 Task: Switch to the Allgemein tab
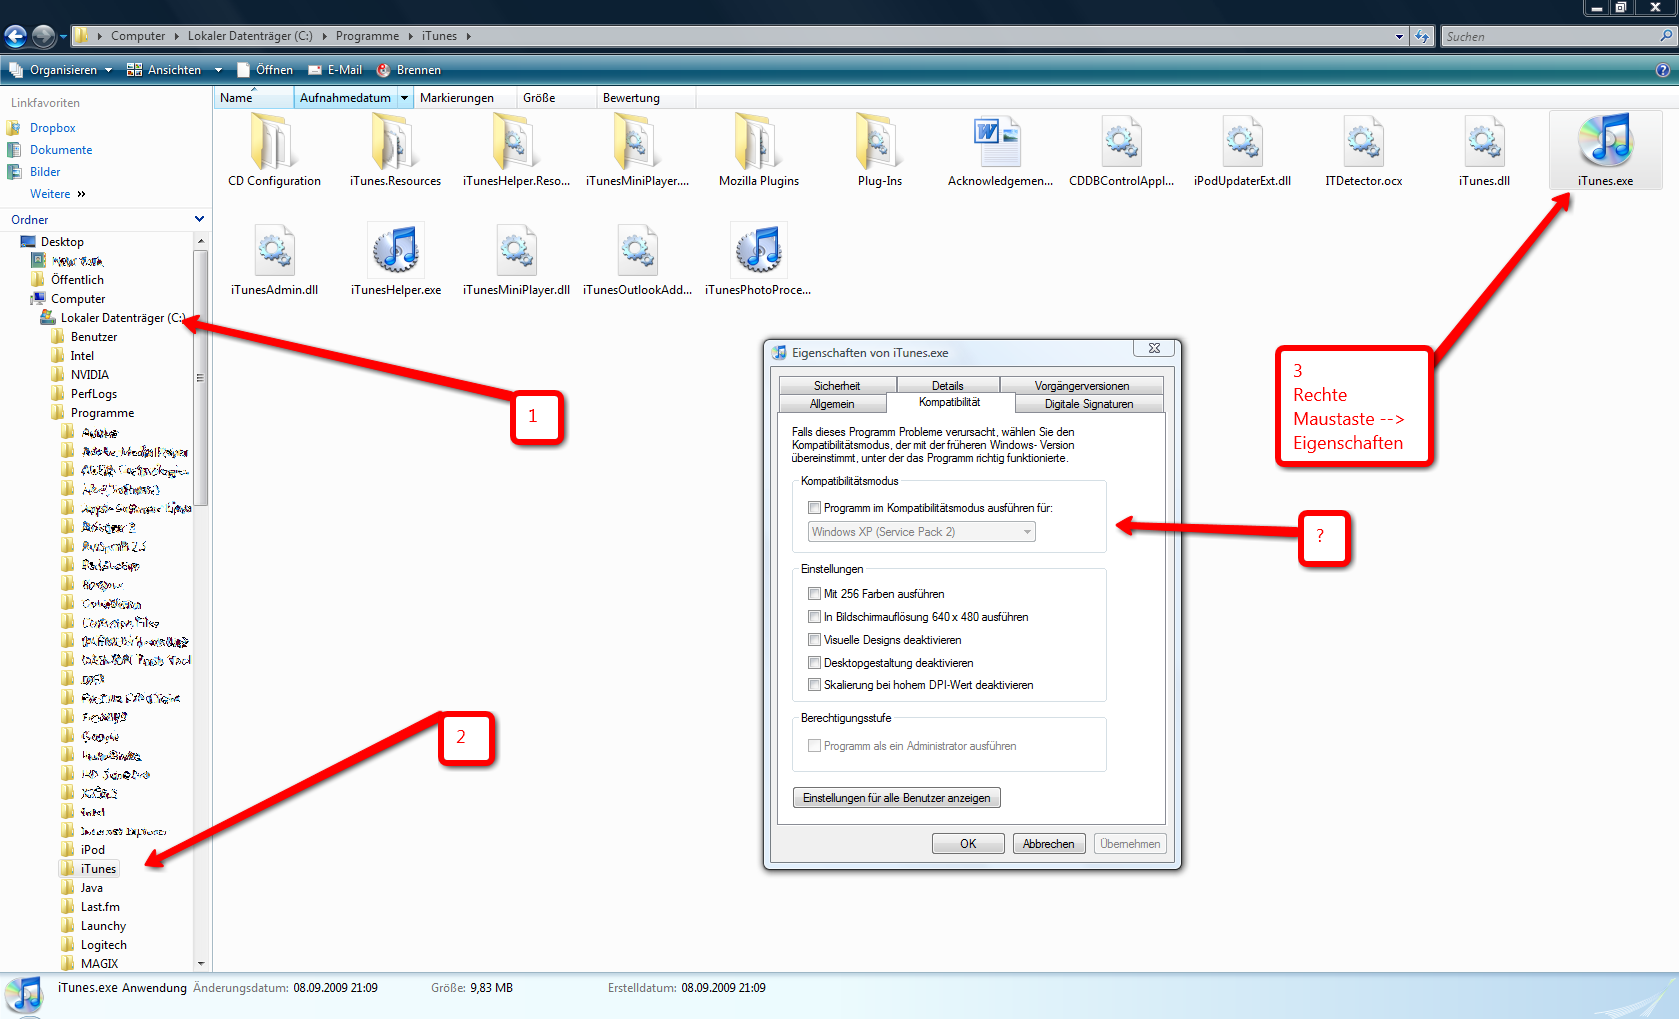click(x=832, y=404)
